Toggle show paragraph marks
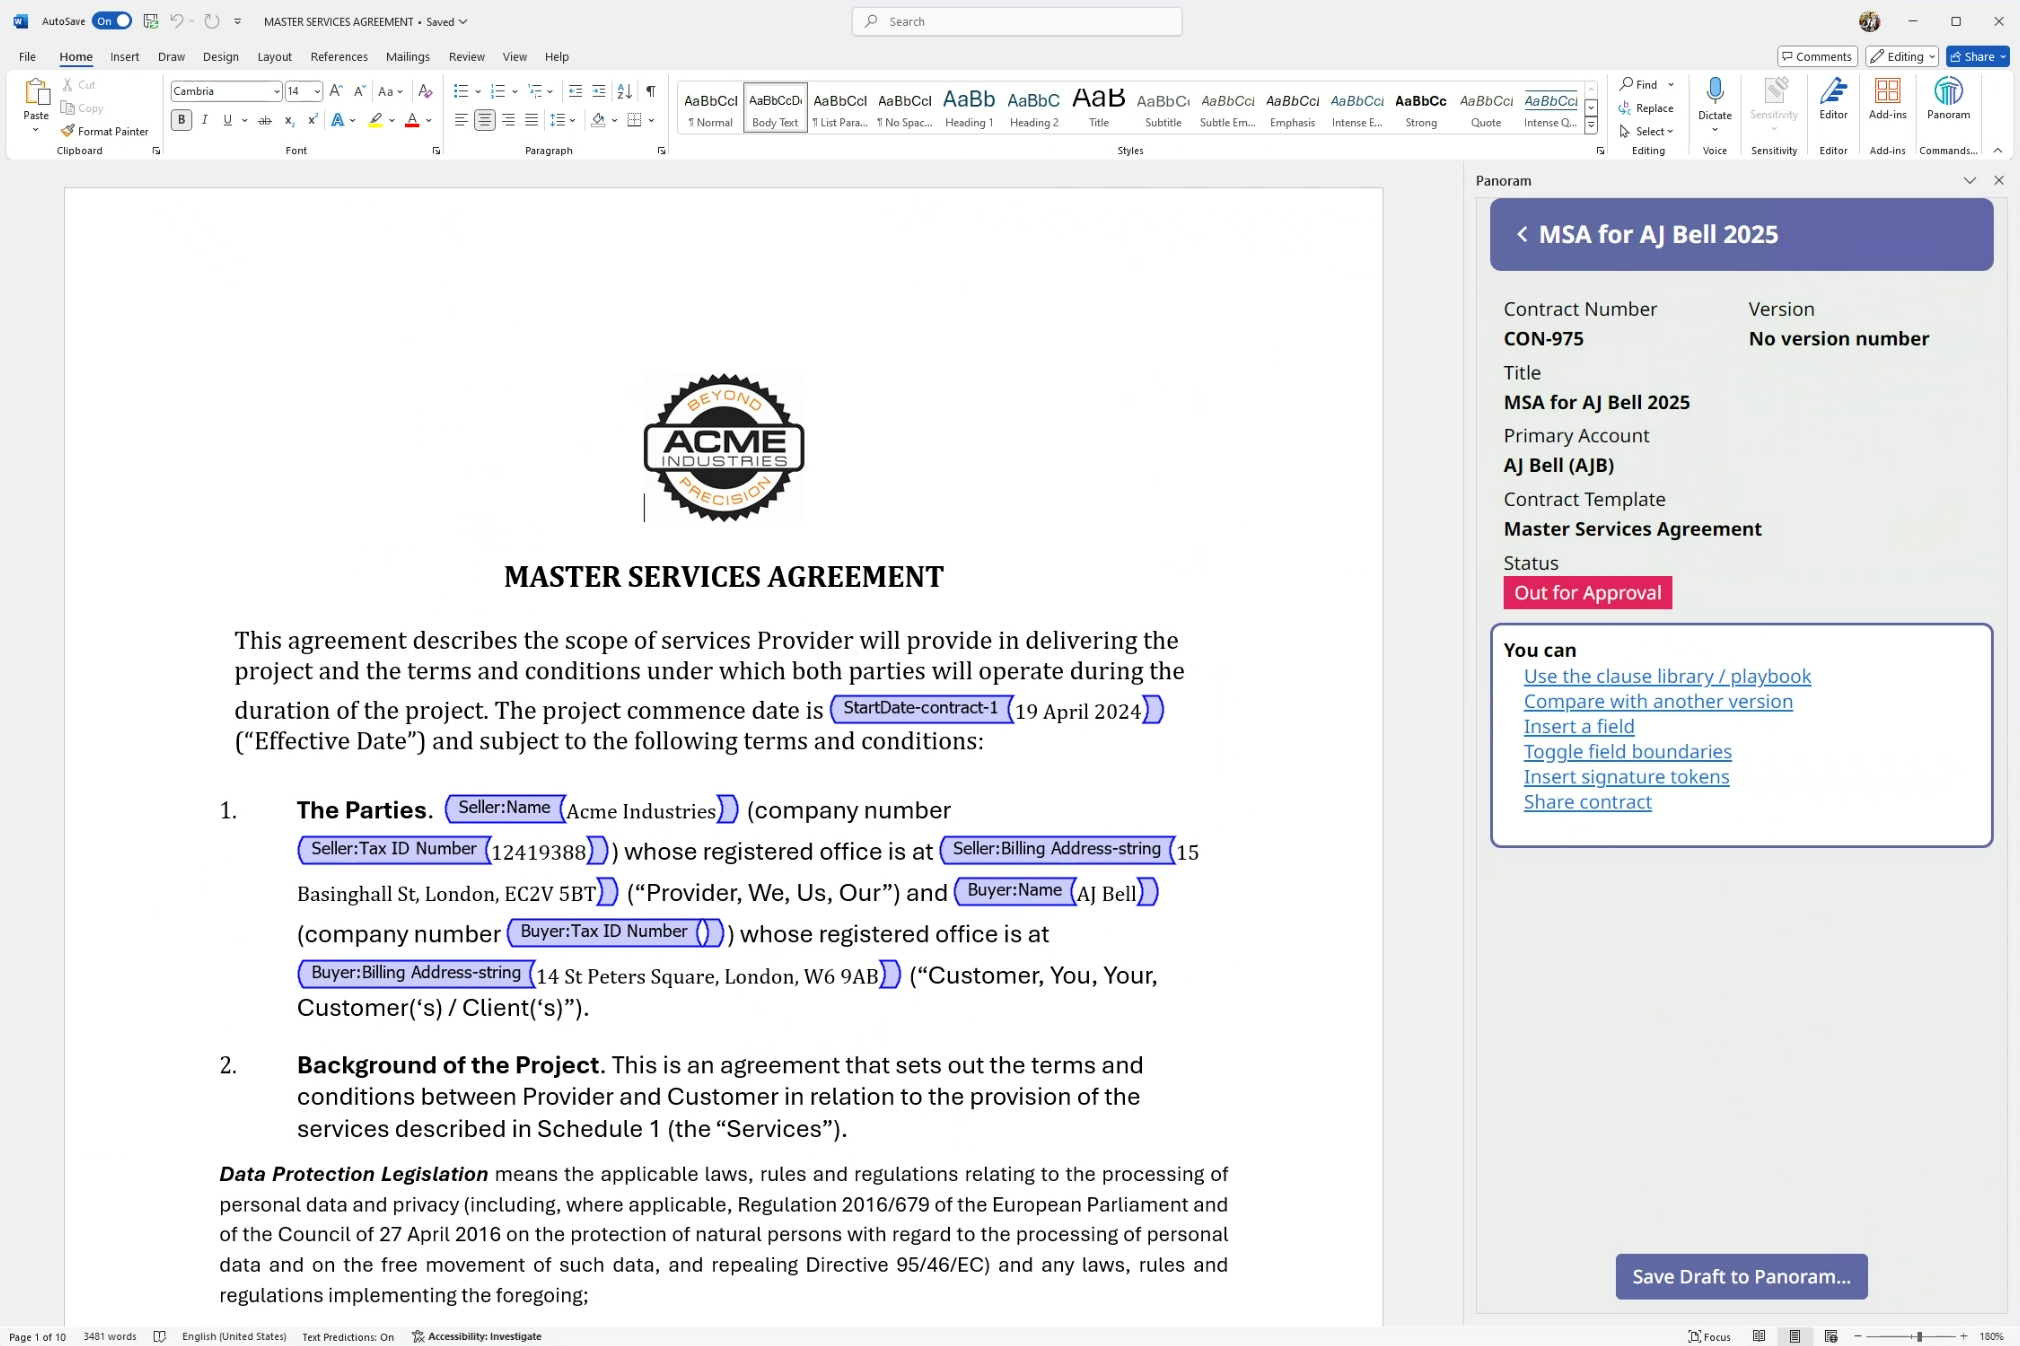Image resolution: width=2020 pixels, height=1346 pixels. click(x=651, y=91)
